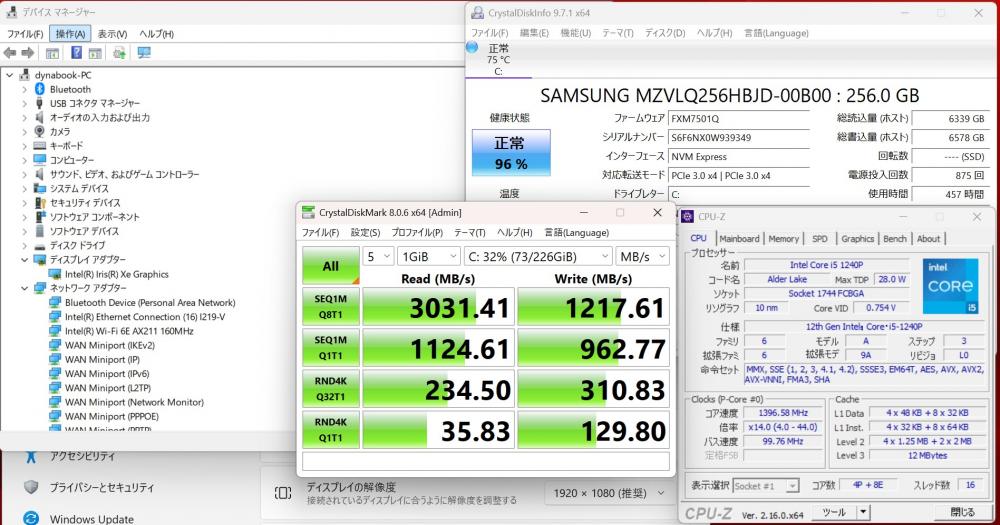1000x525 pixels.
Task: Switch to the Graphics tab in CPU-Z
Action: click(857, 239)
